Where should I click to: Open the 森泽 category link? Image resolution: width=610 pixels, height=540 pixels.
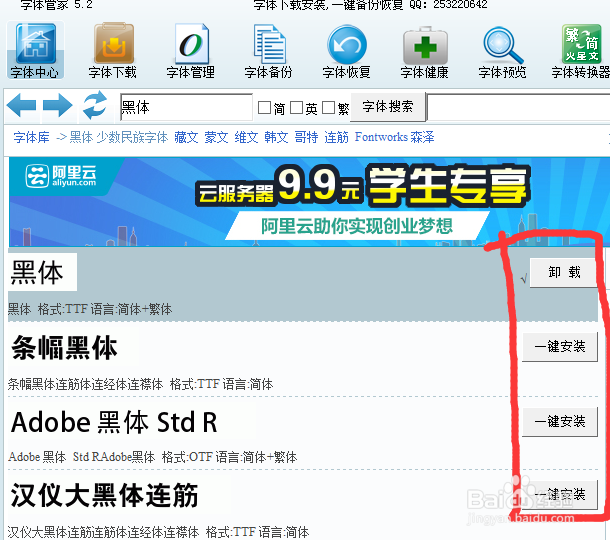[x=422, y=137]
